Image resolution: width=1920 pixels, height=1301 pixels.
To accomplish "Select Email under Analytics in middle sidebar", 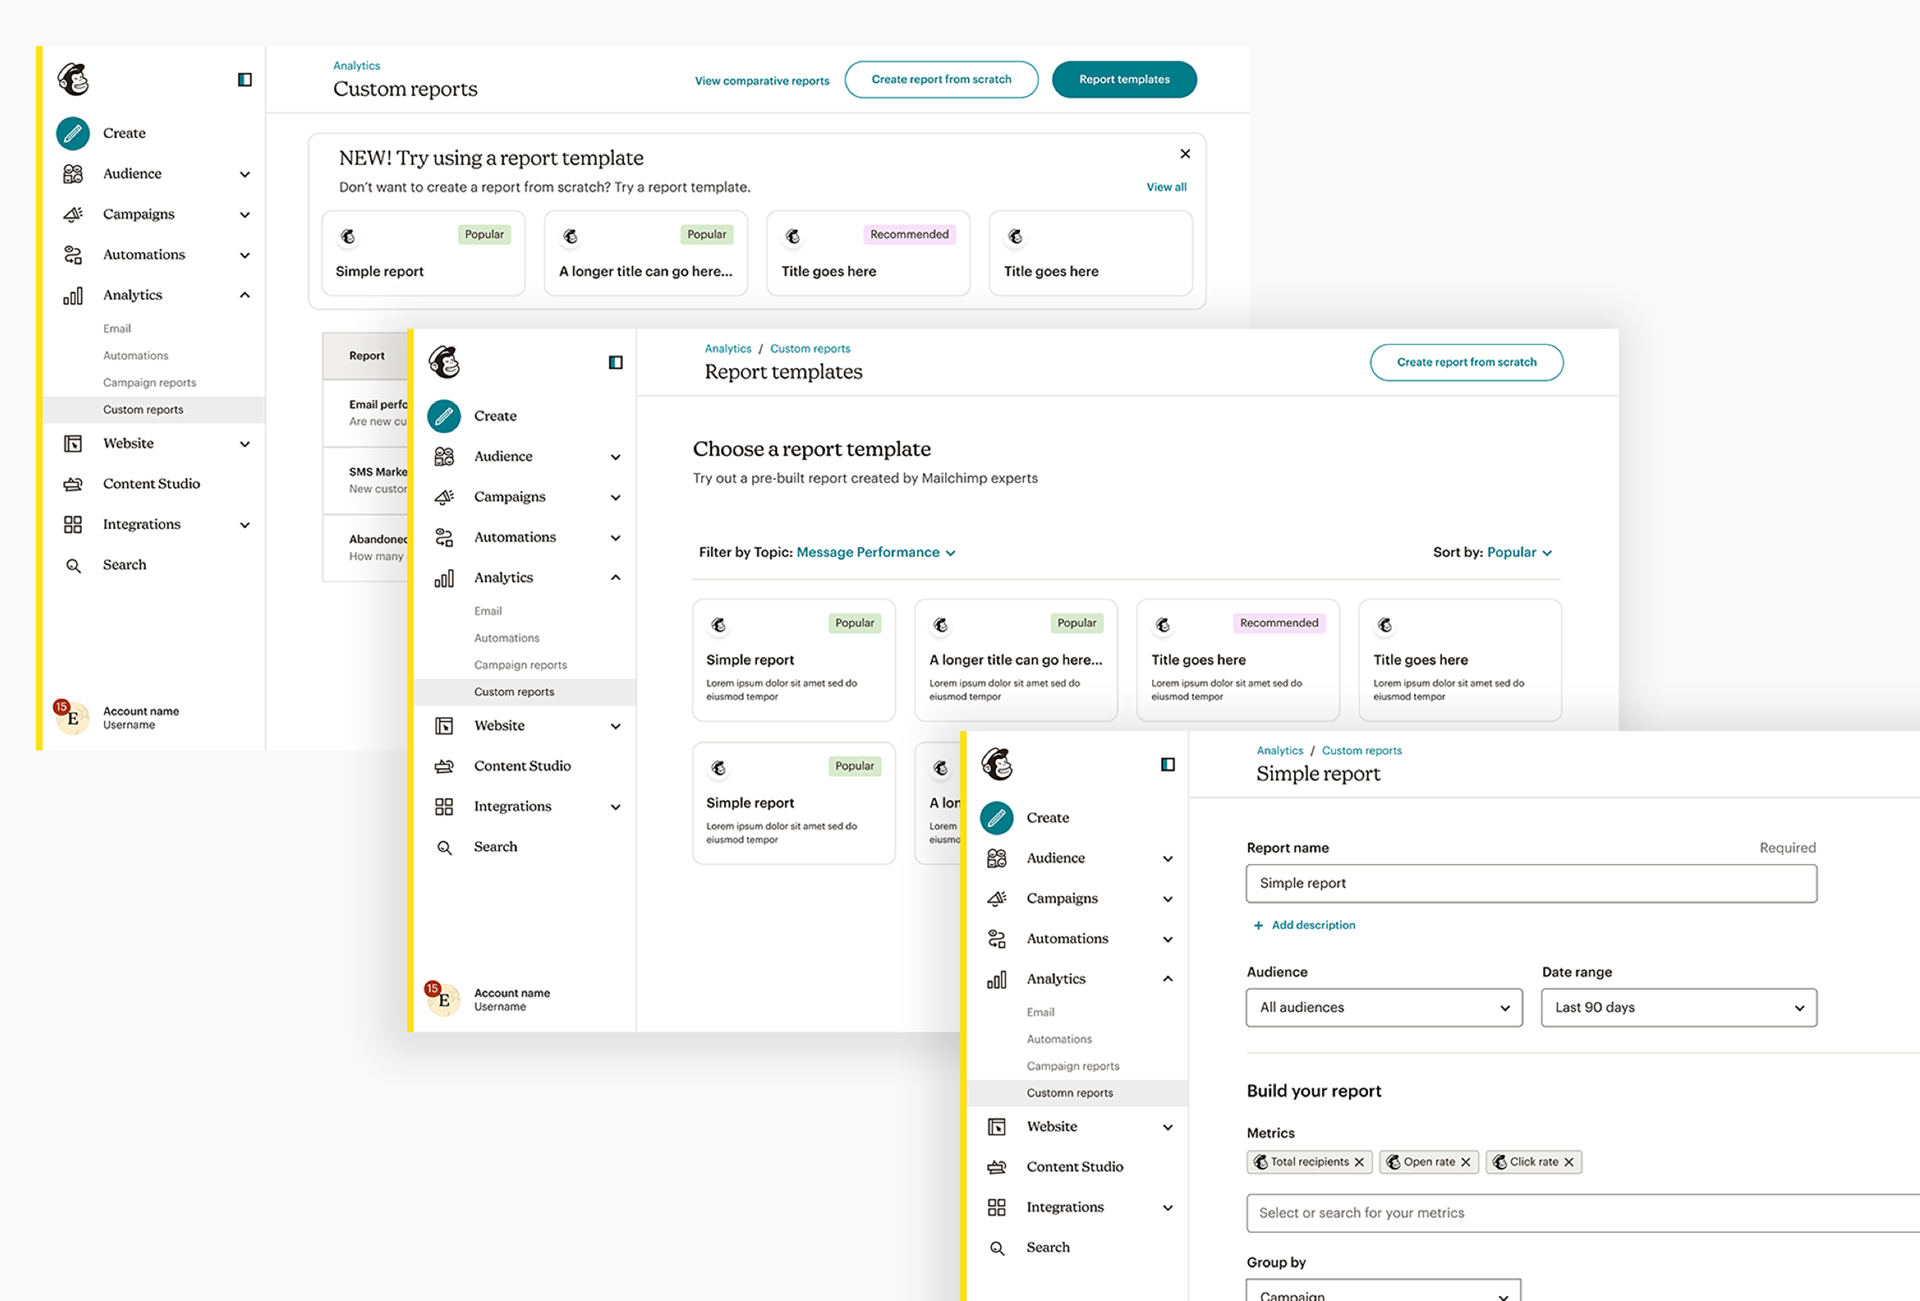I will [488, 611].
